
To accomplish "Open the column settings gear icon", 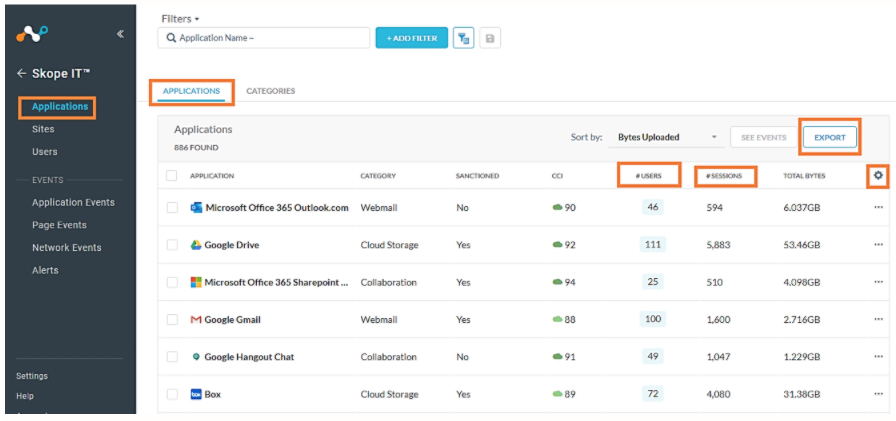I will (x=878, y=176).
